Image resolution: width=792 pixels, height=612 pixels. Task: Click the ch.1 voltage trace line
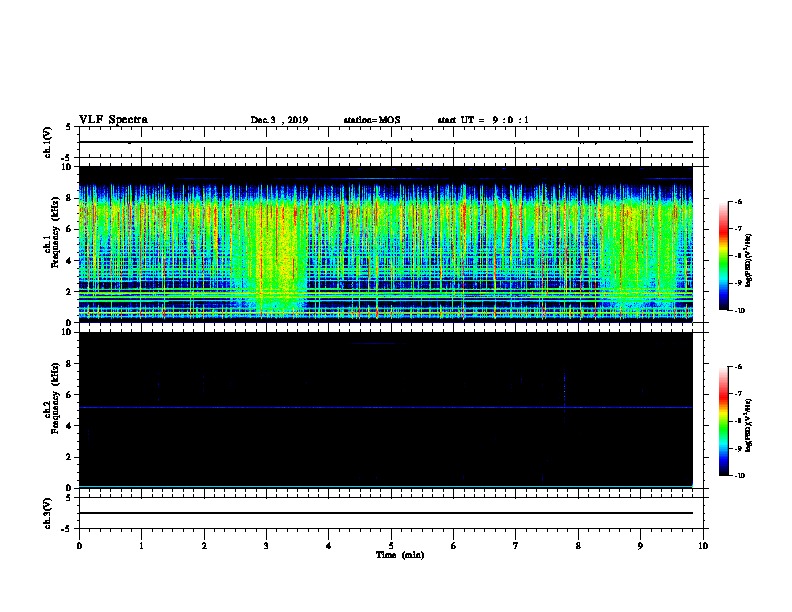(x=385, y=142)
